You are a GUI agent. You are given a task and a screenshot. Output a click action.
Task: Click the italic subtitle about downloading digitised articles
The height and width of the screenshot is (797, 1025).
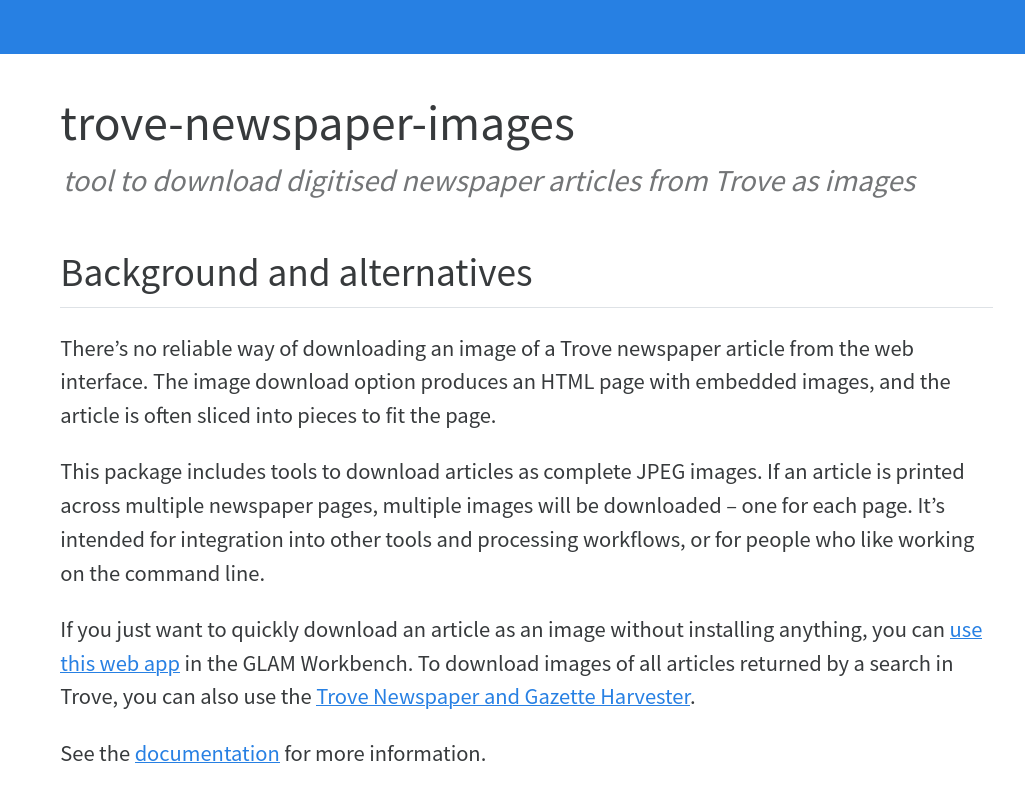490,181
